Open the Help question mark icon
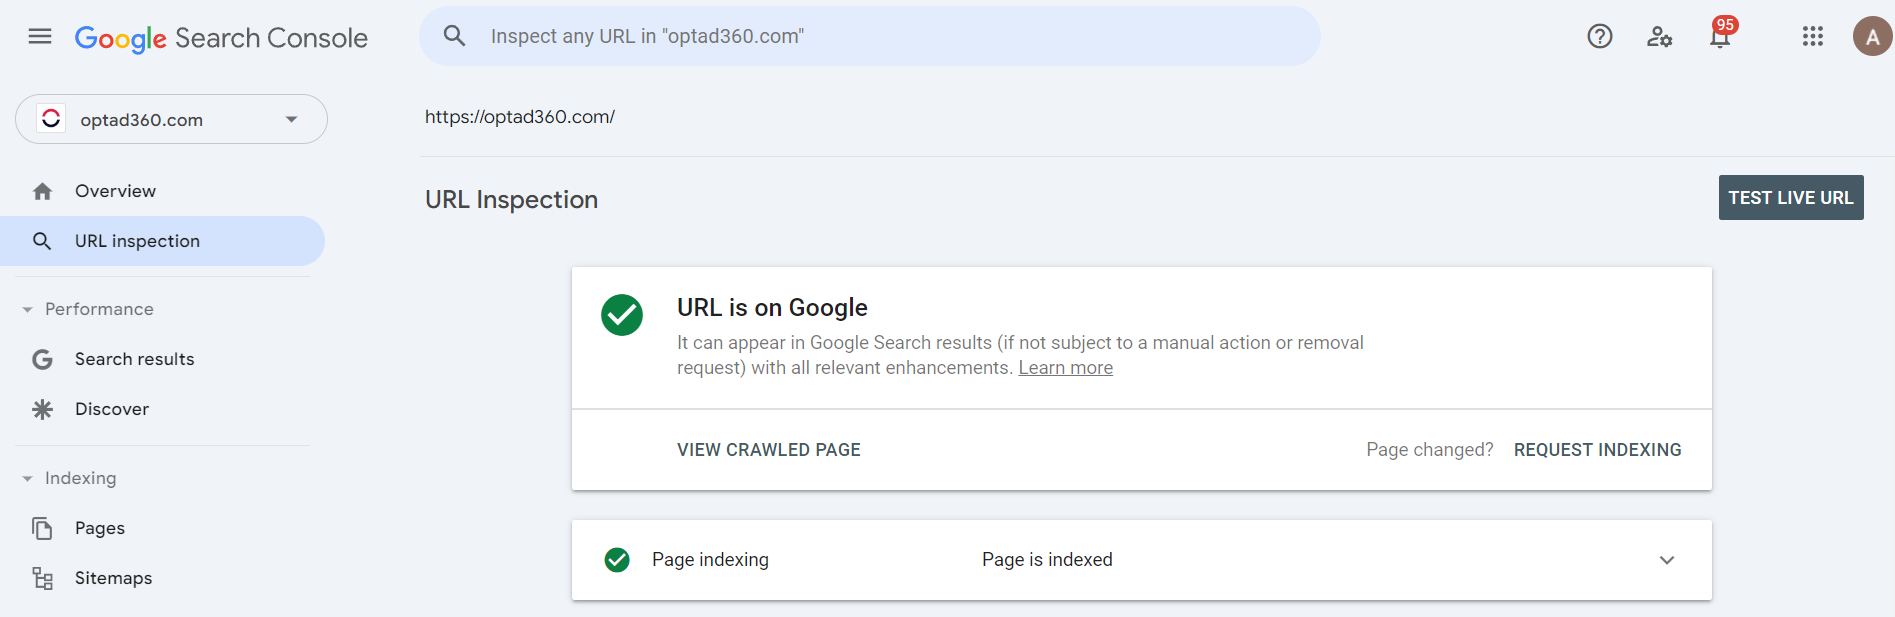 coord(1600,37)
